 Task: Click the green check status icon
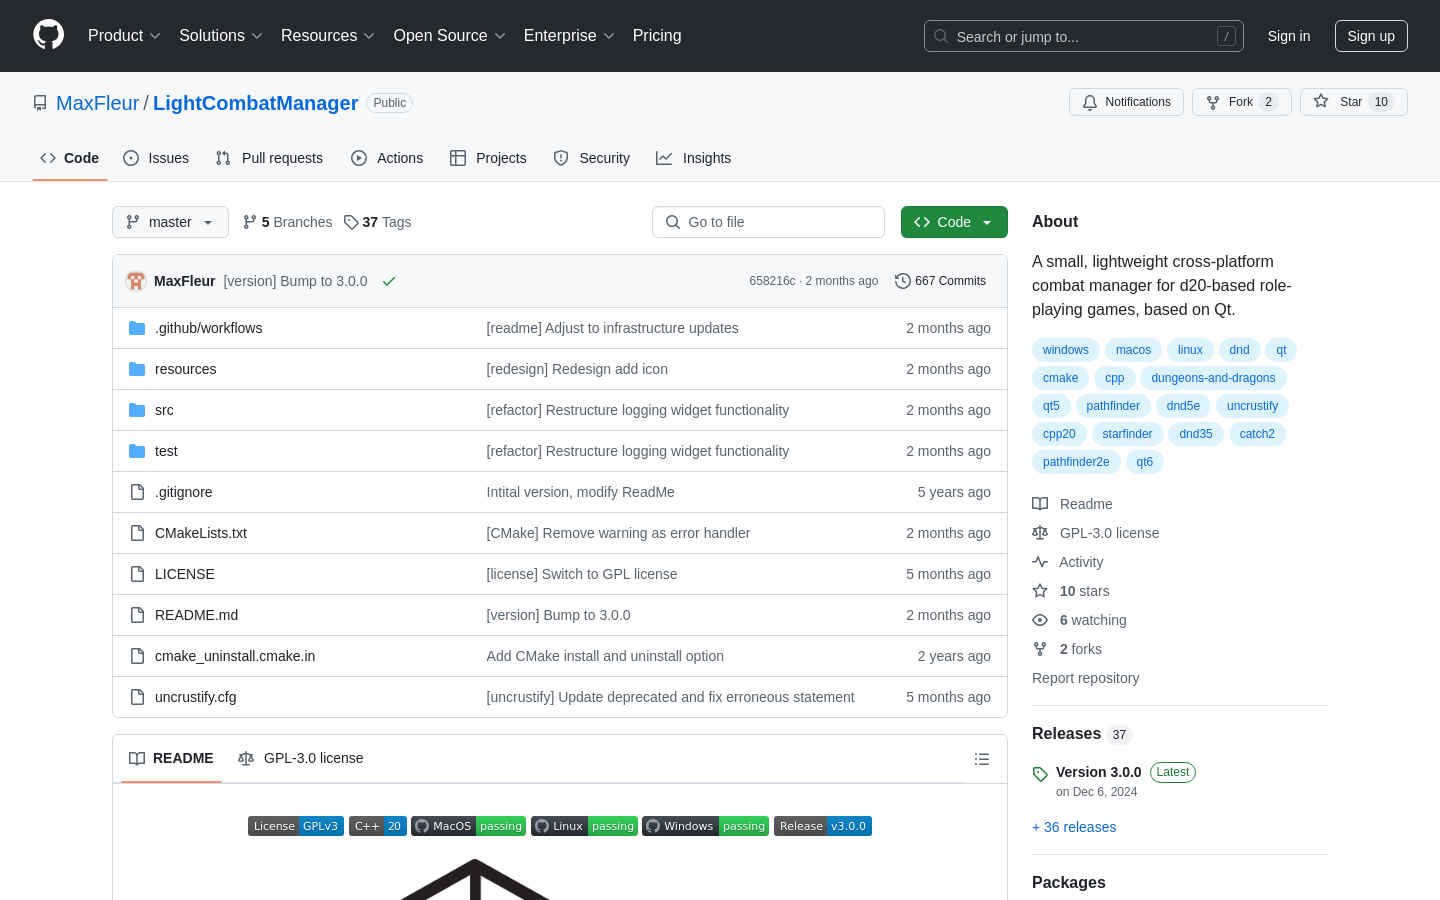tap(389, 281)
